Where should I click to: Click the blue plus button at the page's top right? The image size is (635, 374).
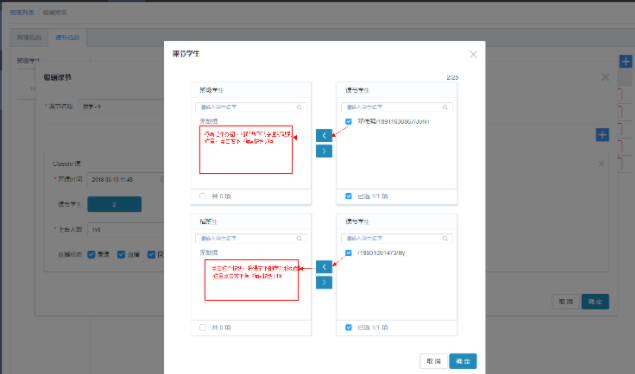(626, 62)
